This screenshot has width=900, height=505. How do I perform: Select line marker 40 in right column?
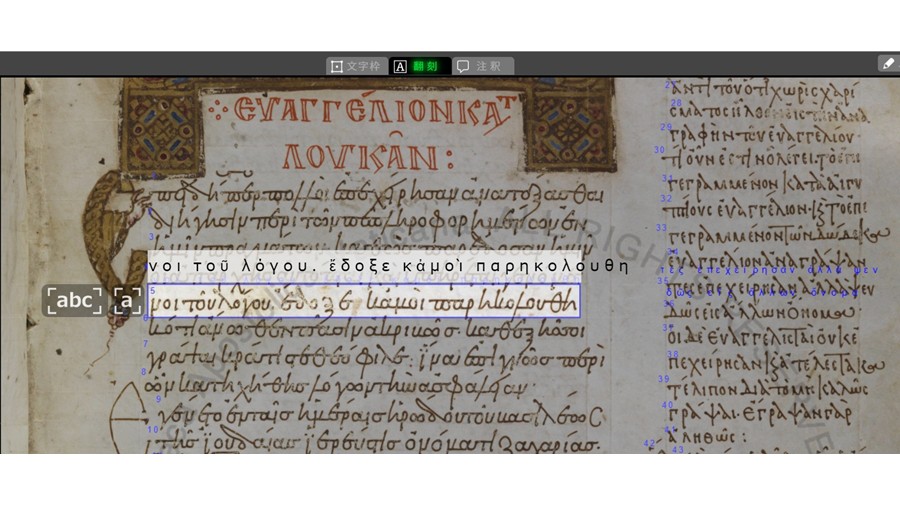pos(667,405)
